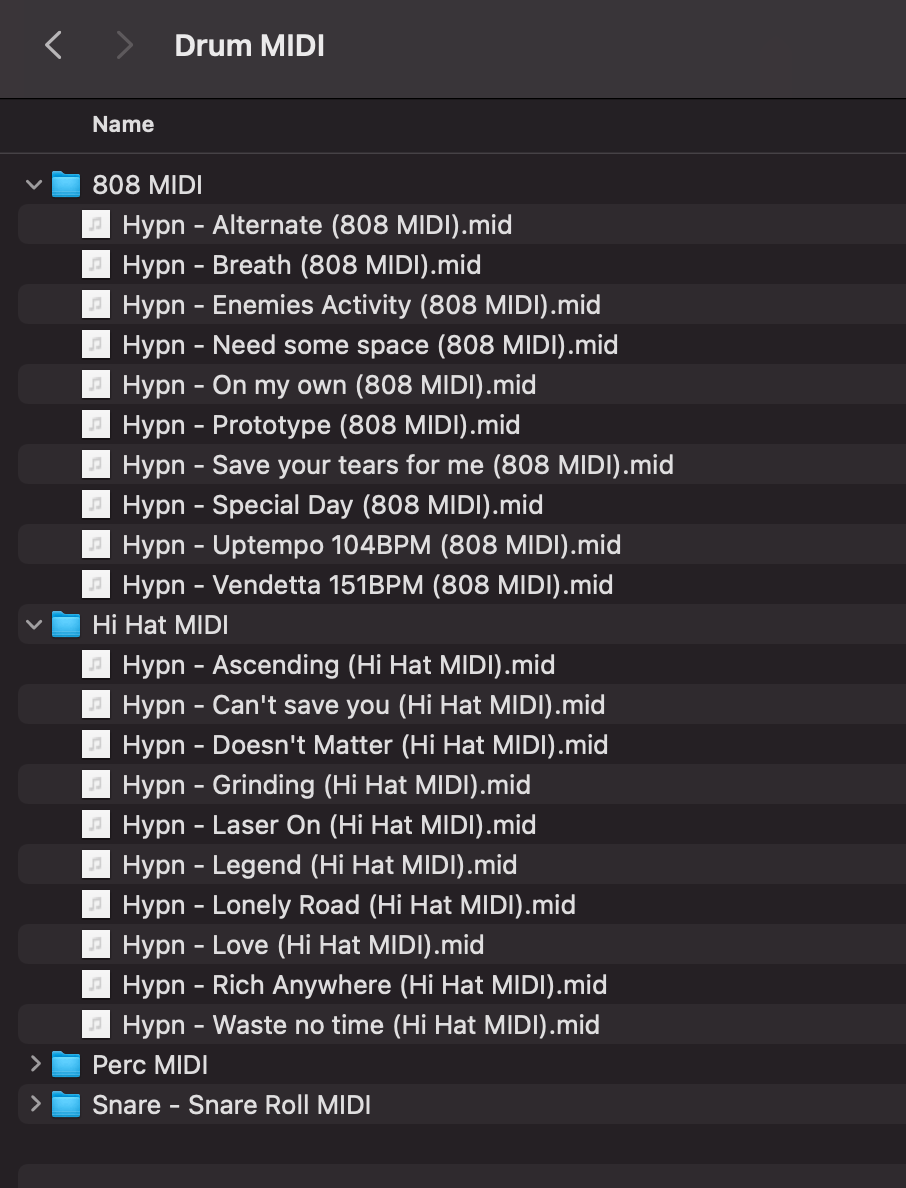906x1188 pixels.
Task: Click the music note icon beside Hypn - Ascending
Action: pos(95,664)
